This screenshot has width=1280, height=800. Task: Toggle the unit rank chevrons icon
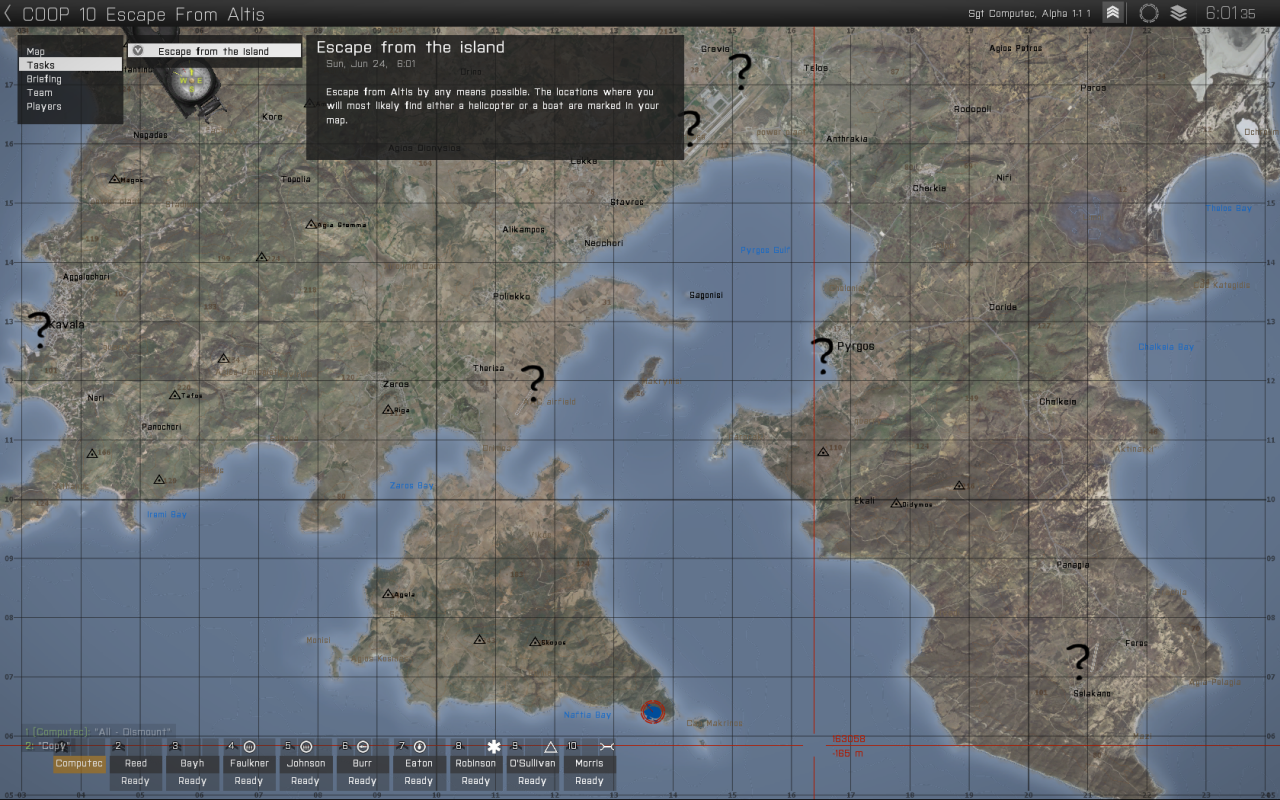click(x=1112, y=13)
